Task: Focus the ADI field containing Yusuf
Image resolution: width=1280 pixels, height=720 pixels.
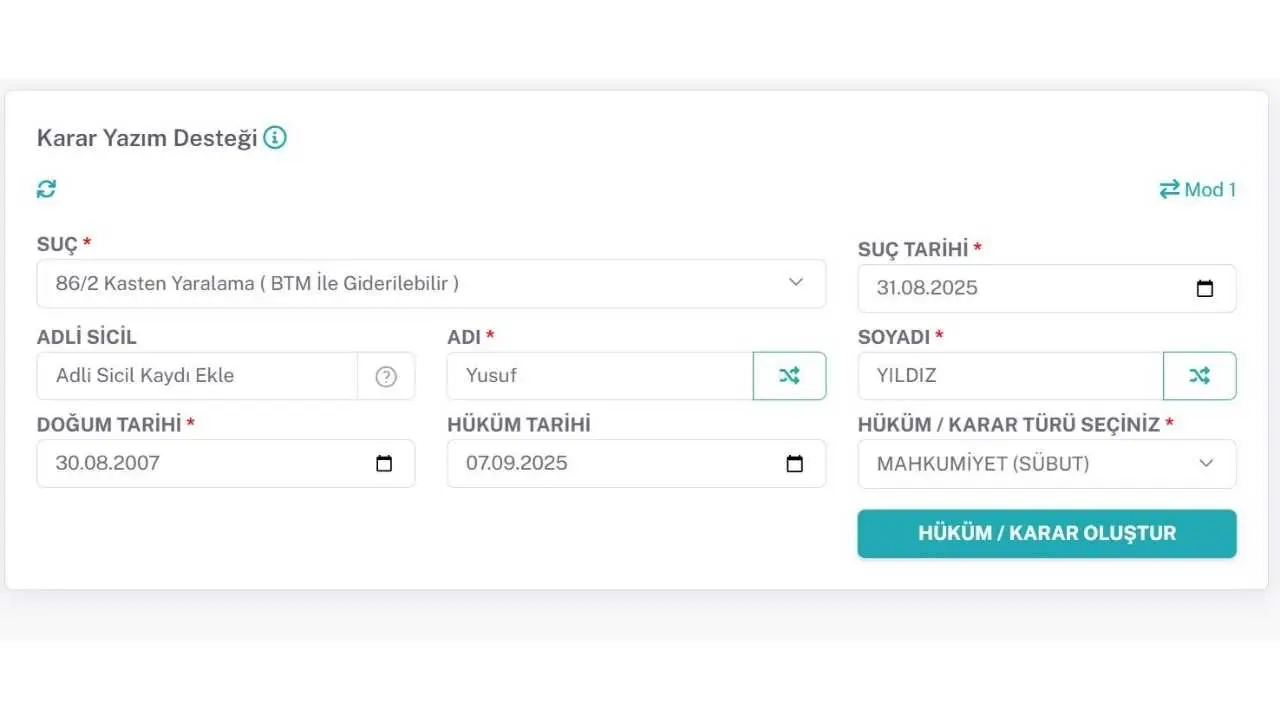Action: [x=599, y=376]
